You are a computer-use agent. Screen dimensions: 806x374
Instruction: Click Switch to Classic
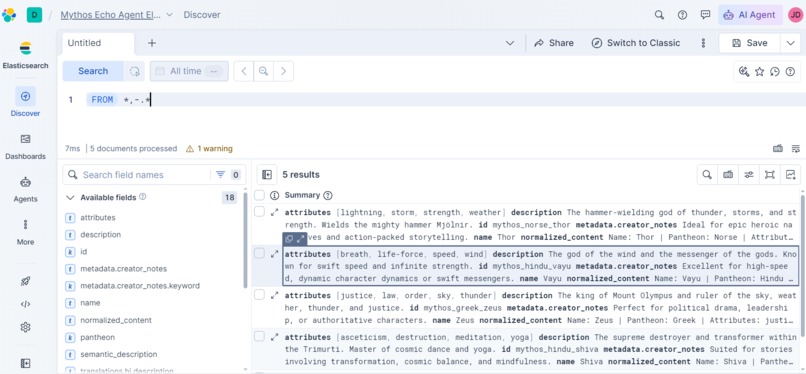pos(636,43)
